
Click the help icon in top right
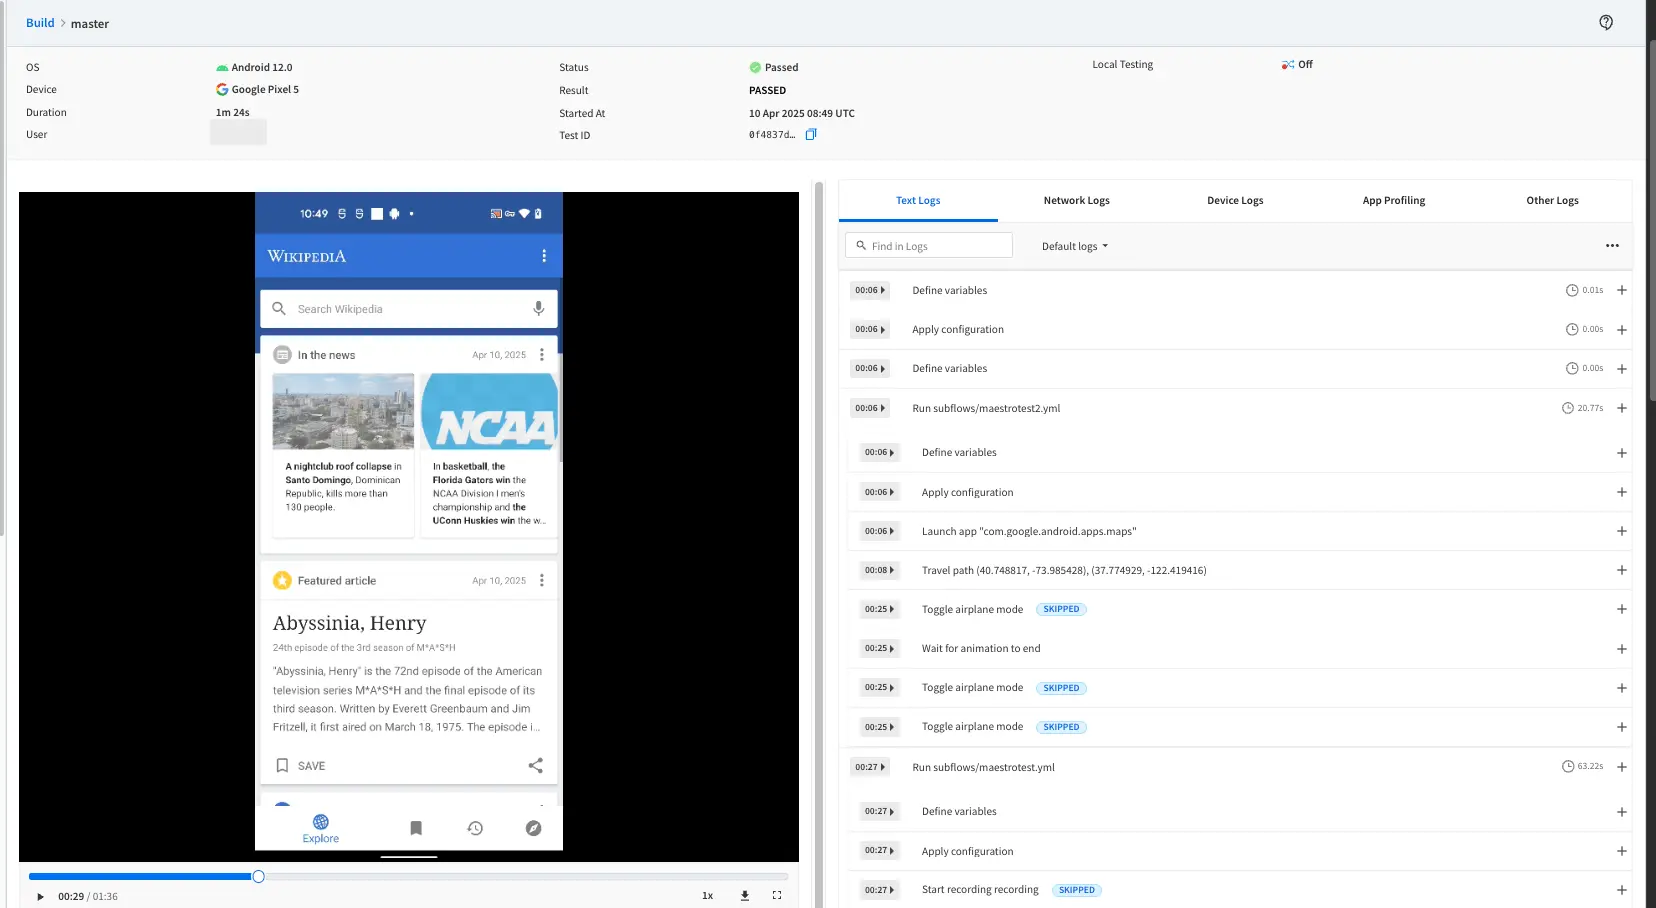point(1605,22)
